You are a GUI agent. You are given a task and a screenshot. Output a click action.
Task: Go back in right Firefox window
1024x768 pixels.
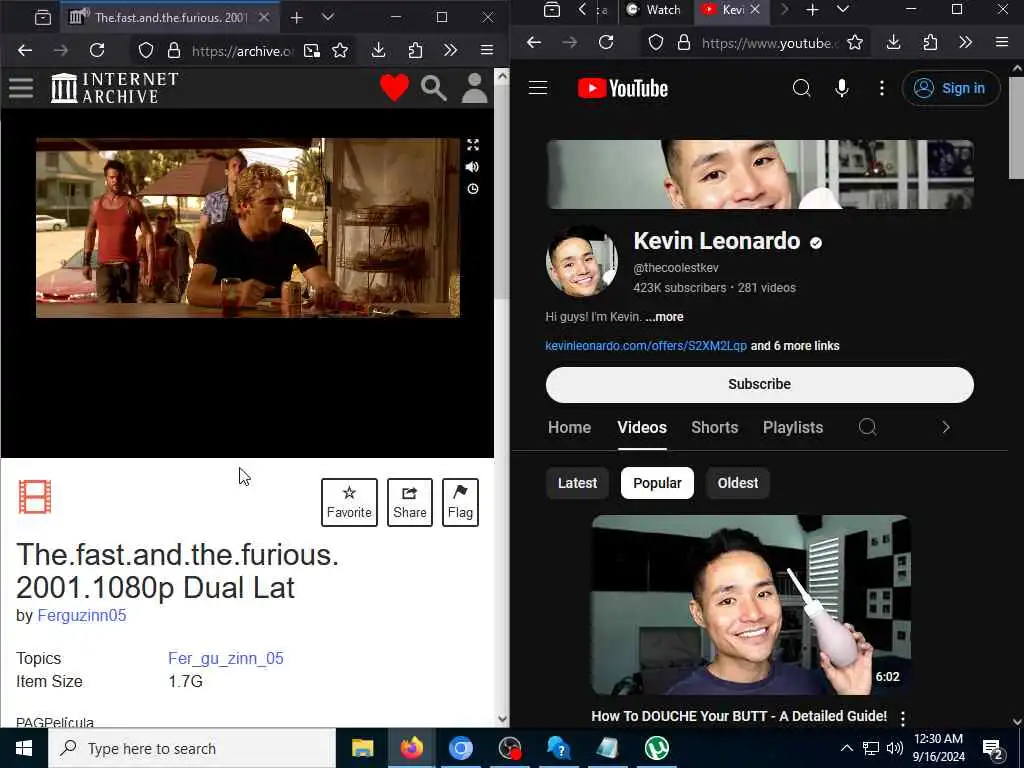[534, 42]
